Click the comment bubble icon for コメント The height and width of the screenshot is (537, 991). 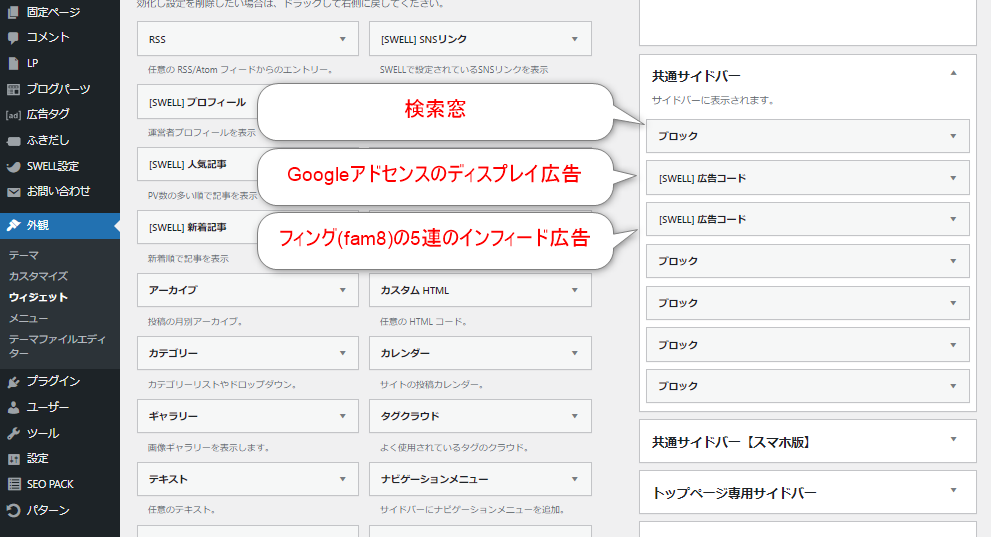(13, 37)
